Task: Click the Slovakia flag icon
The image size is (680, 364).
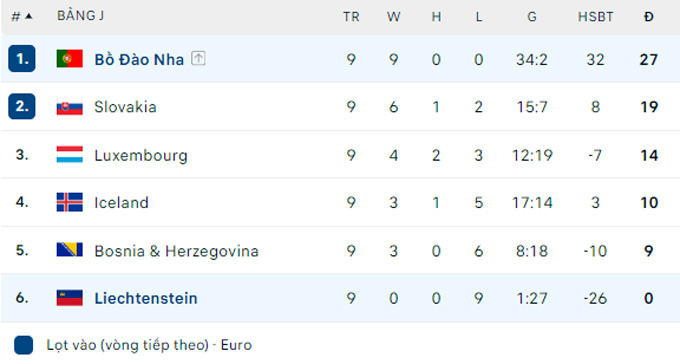Action: tap(69, 107)
